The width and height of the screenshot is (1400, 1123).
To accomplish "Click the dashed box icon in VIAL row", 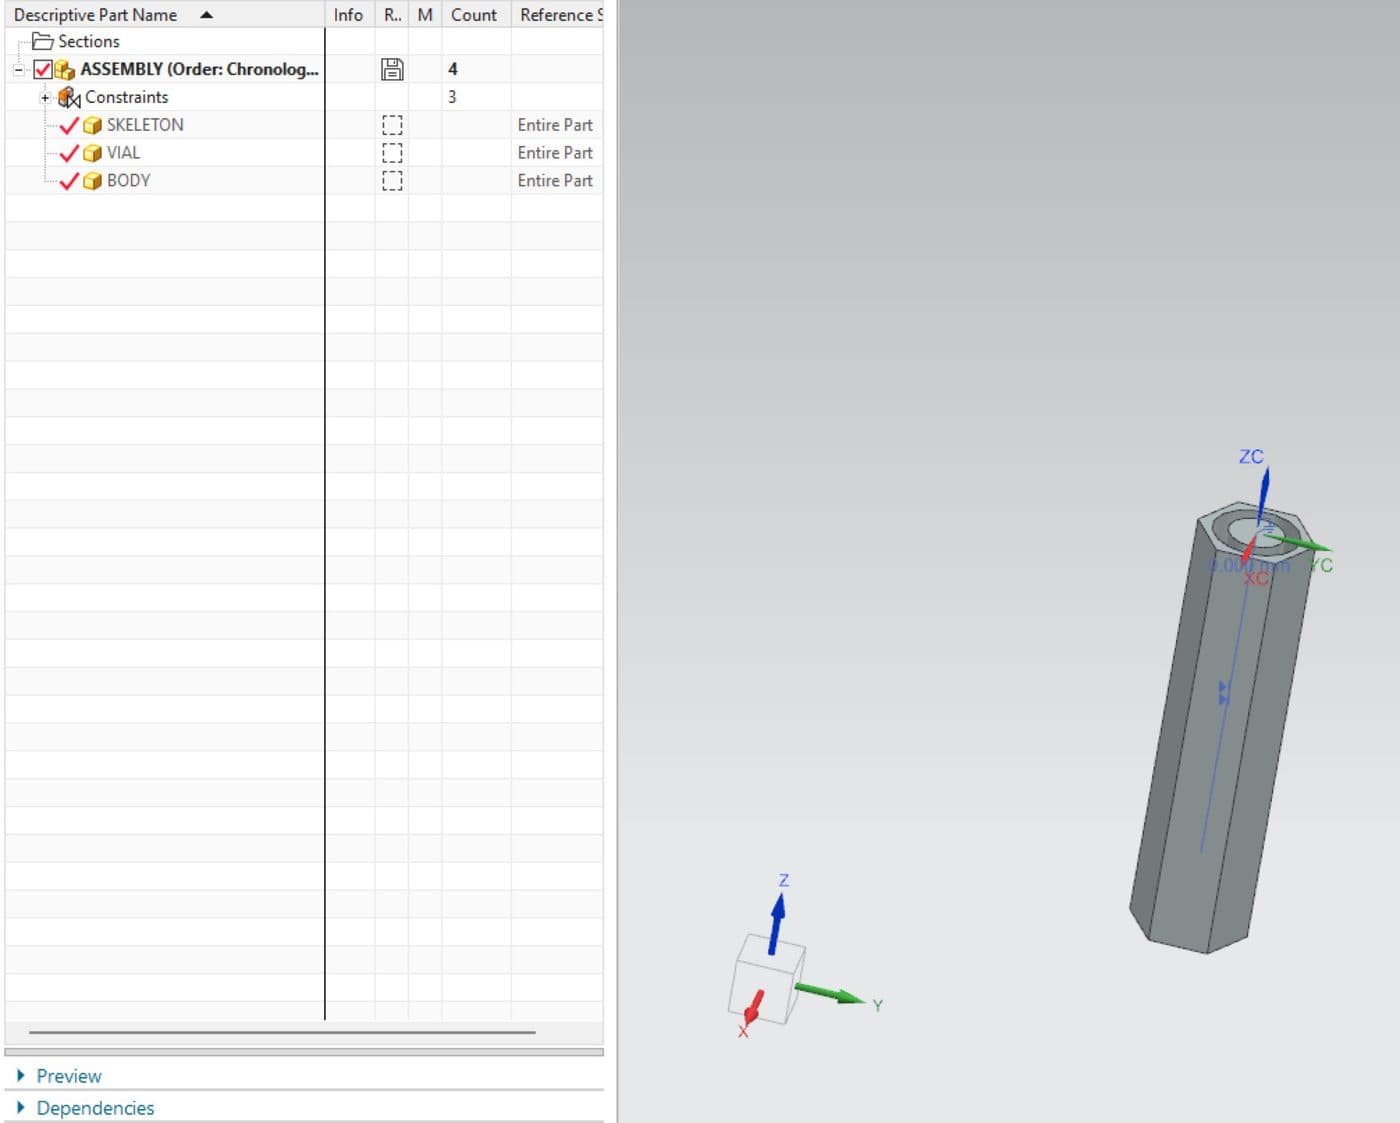I will [x=392, y=153].
